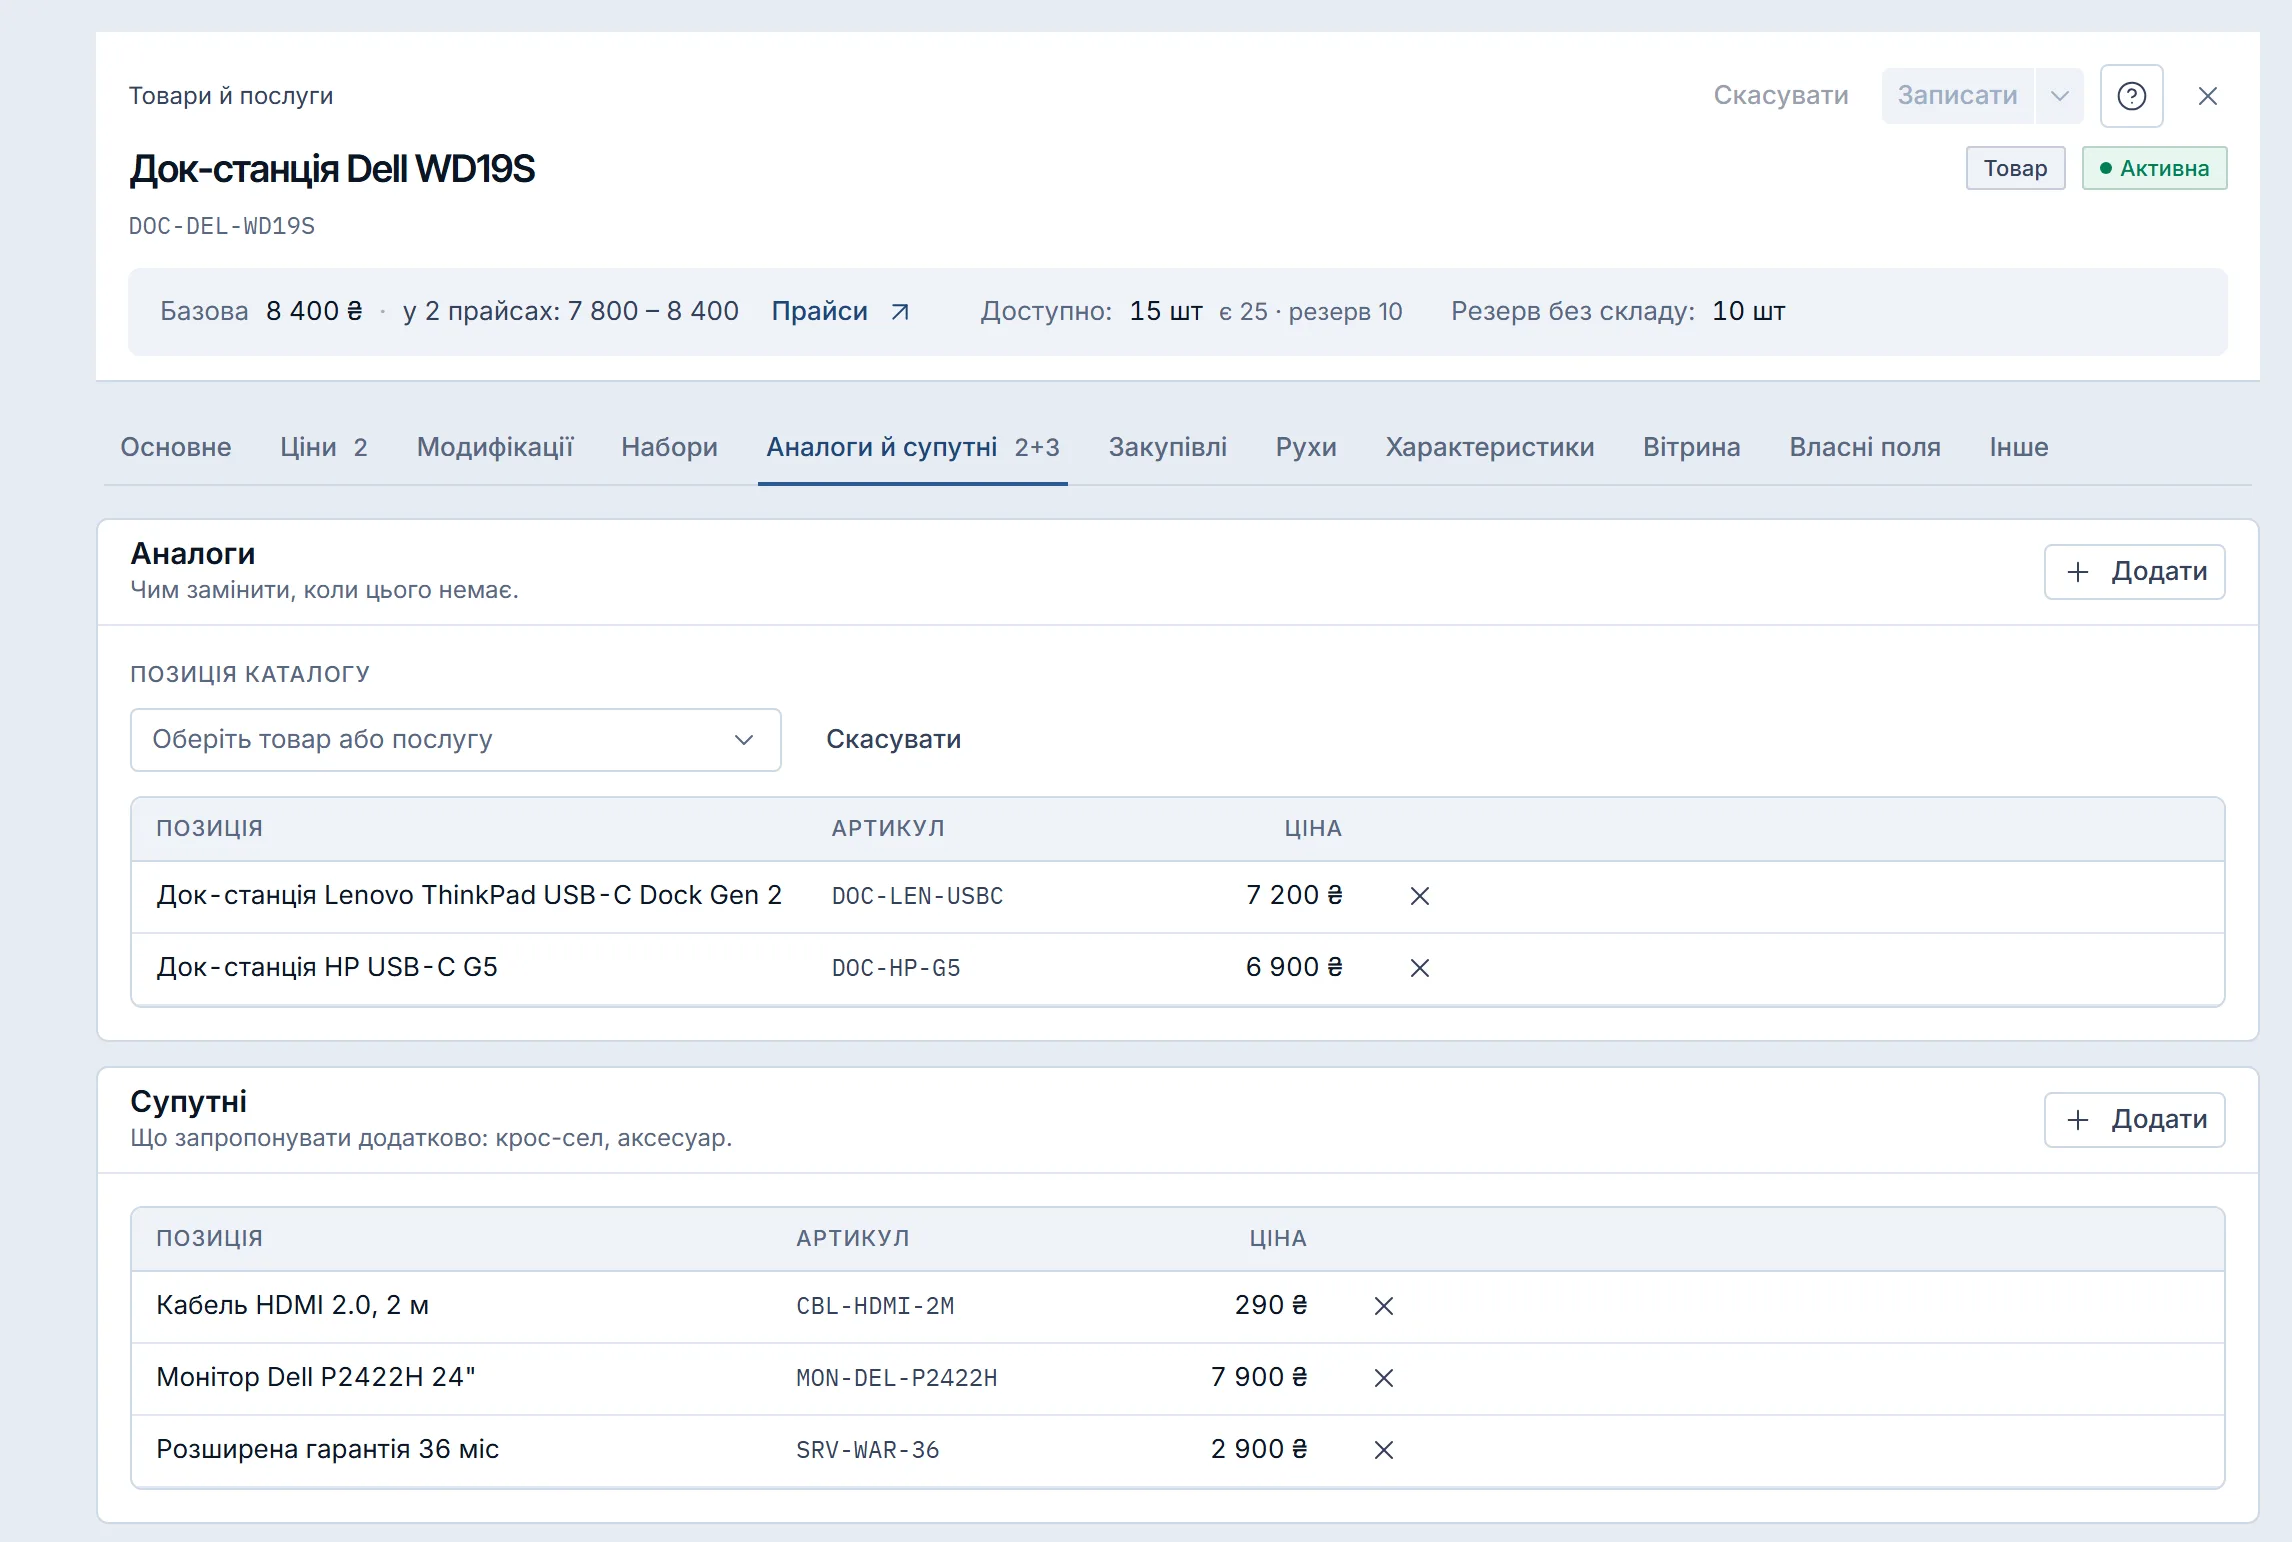Select the SRV-WAR-36 article cell

(867, 1450)
